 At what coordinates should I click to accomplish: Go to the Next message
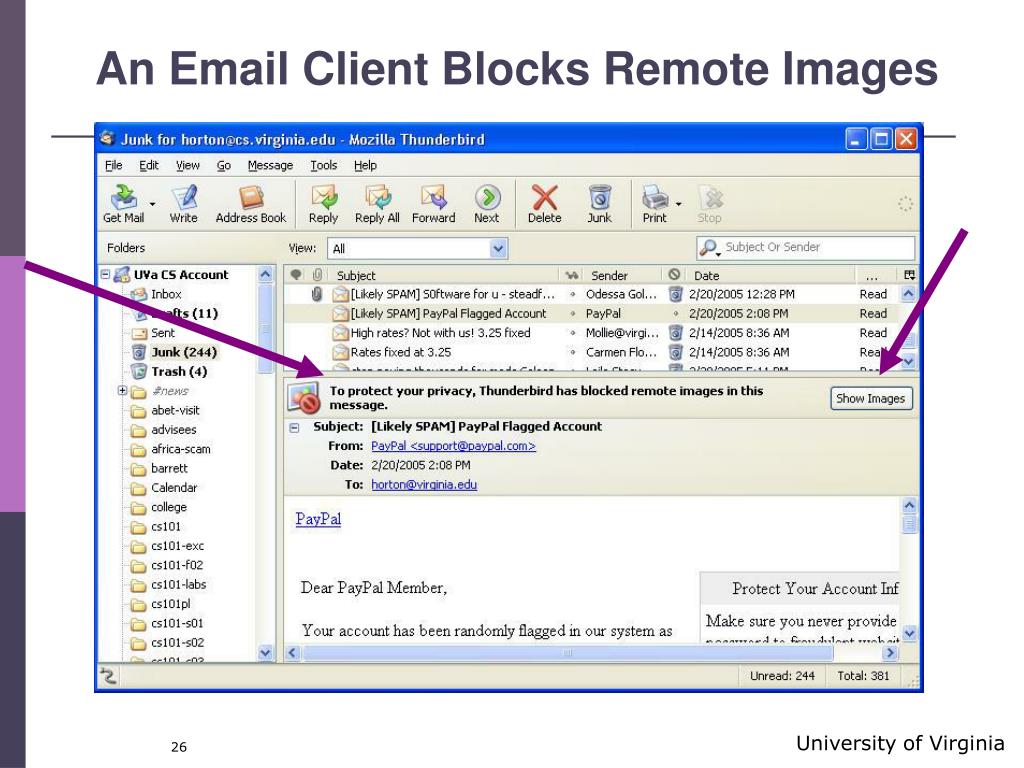pos(487,203)
